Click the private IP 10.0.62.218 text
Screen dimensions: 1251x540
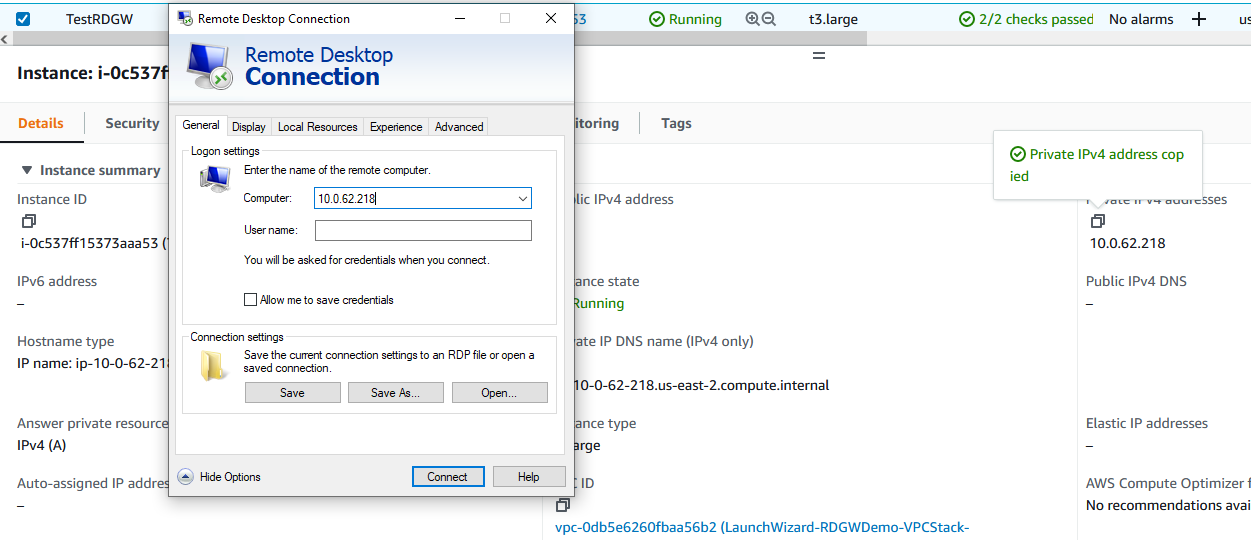1127,243
